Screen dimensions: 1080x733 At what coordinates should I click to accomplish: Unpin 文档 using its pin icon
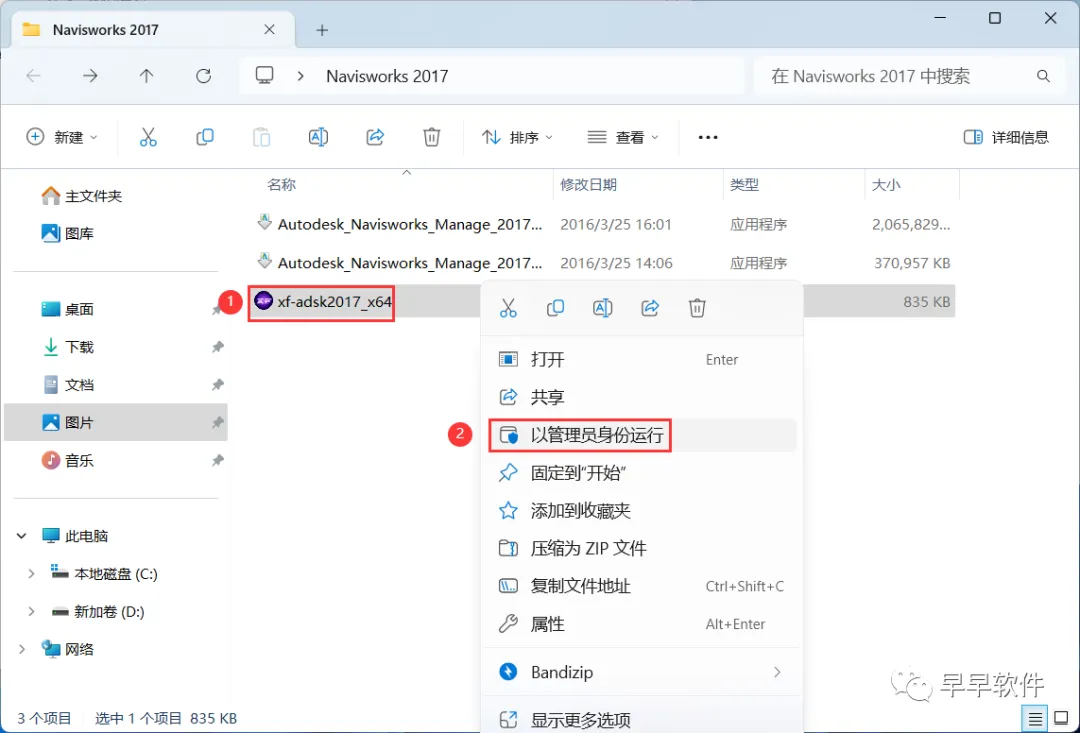click(218, 384)
